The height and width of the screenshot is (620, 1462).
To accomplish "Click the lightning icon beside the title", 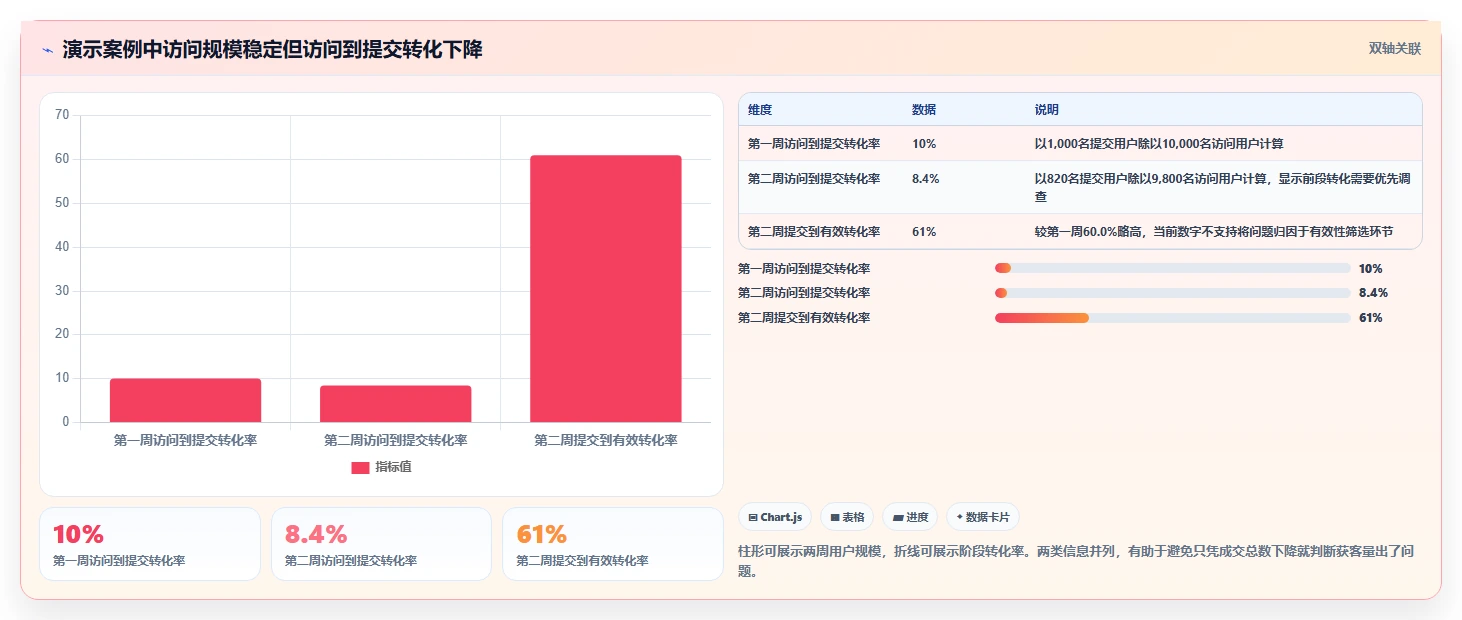I will point(48,50).
